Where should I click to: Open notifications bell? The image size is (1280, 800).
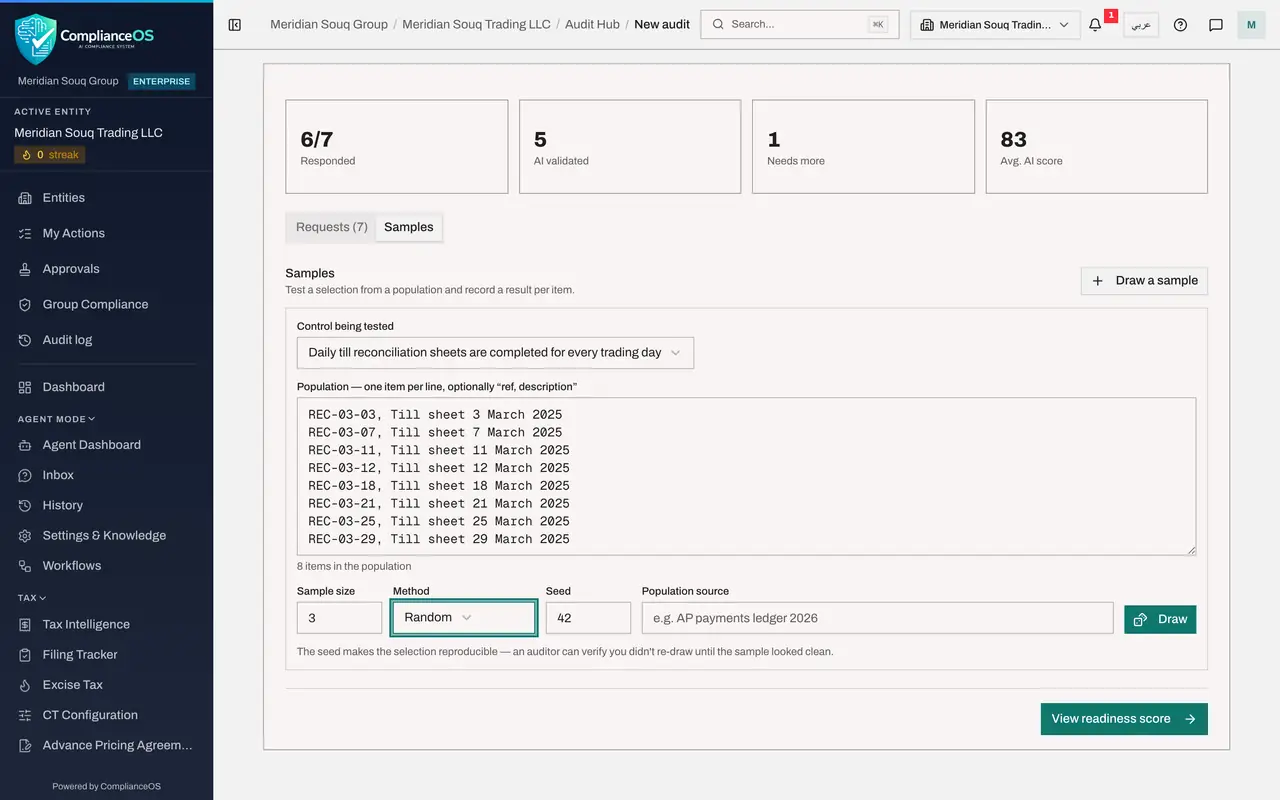click(1095, 25)
